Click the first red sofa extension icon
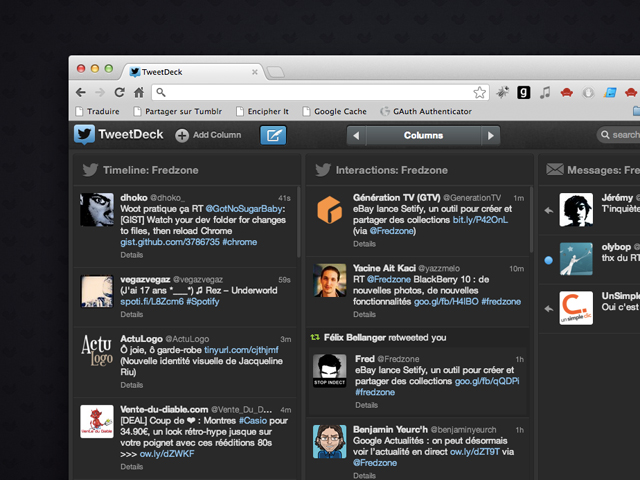Screen dimensions: 640x480 click(x=567, y=93)
